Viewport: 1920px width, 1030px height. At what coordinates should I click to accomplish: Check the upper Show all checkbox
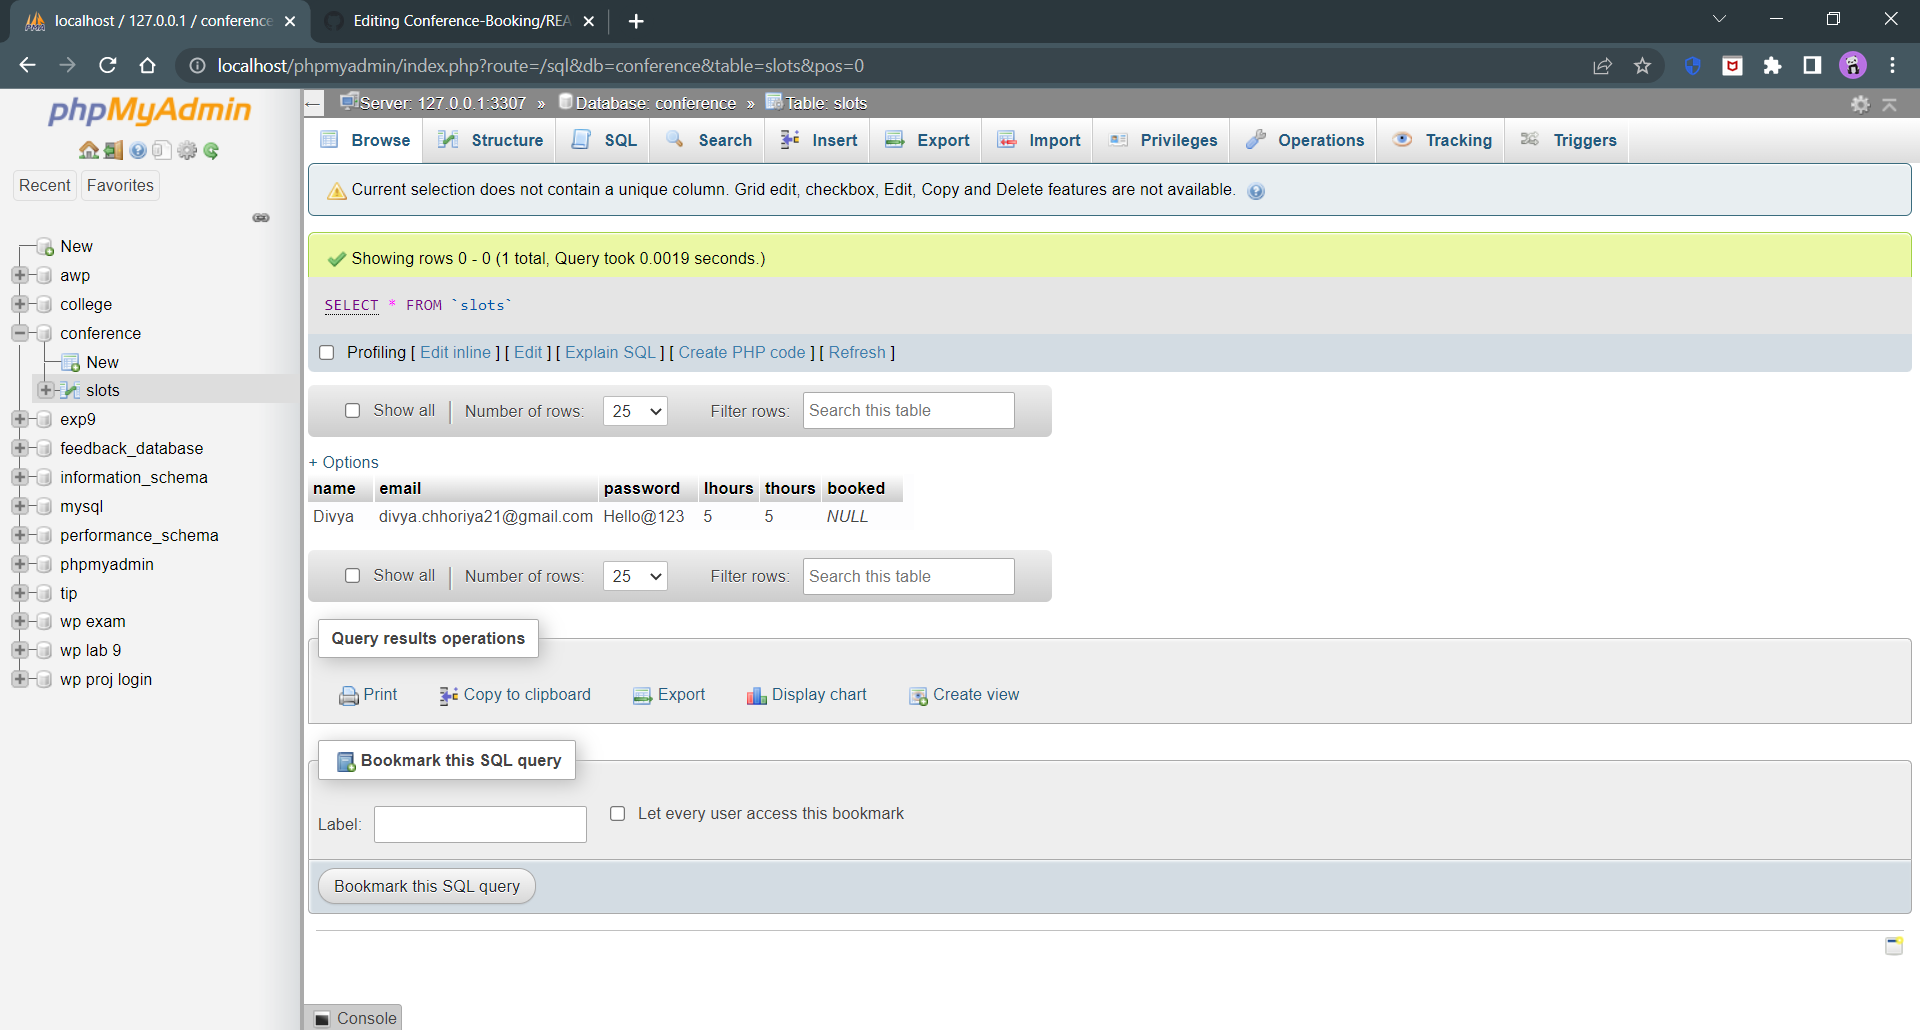point(352,410)
